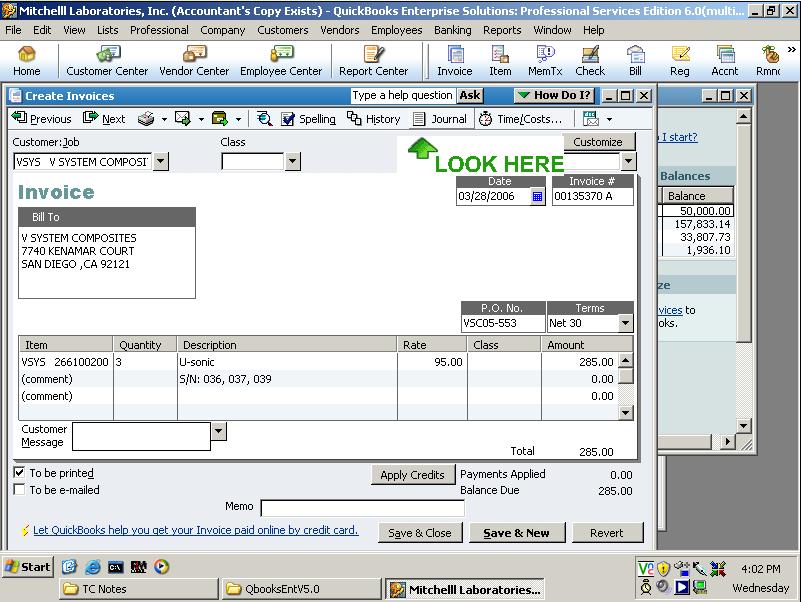Viewport: 801px width, 602px height.
Task: Click the Check icon in the toolbar
Action: [590, 60]
